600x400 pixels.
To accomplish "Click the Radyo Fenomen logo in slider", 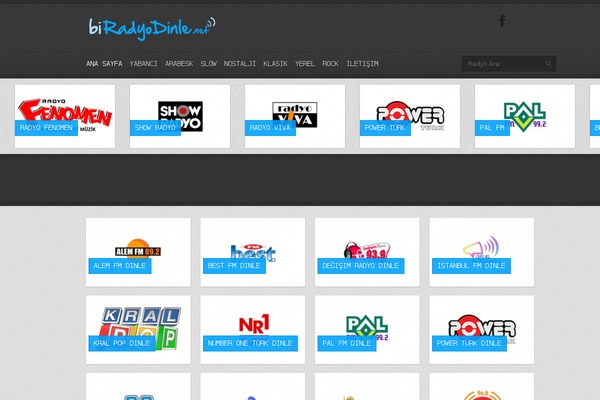I will 65,113.
